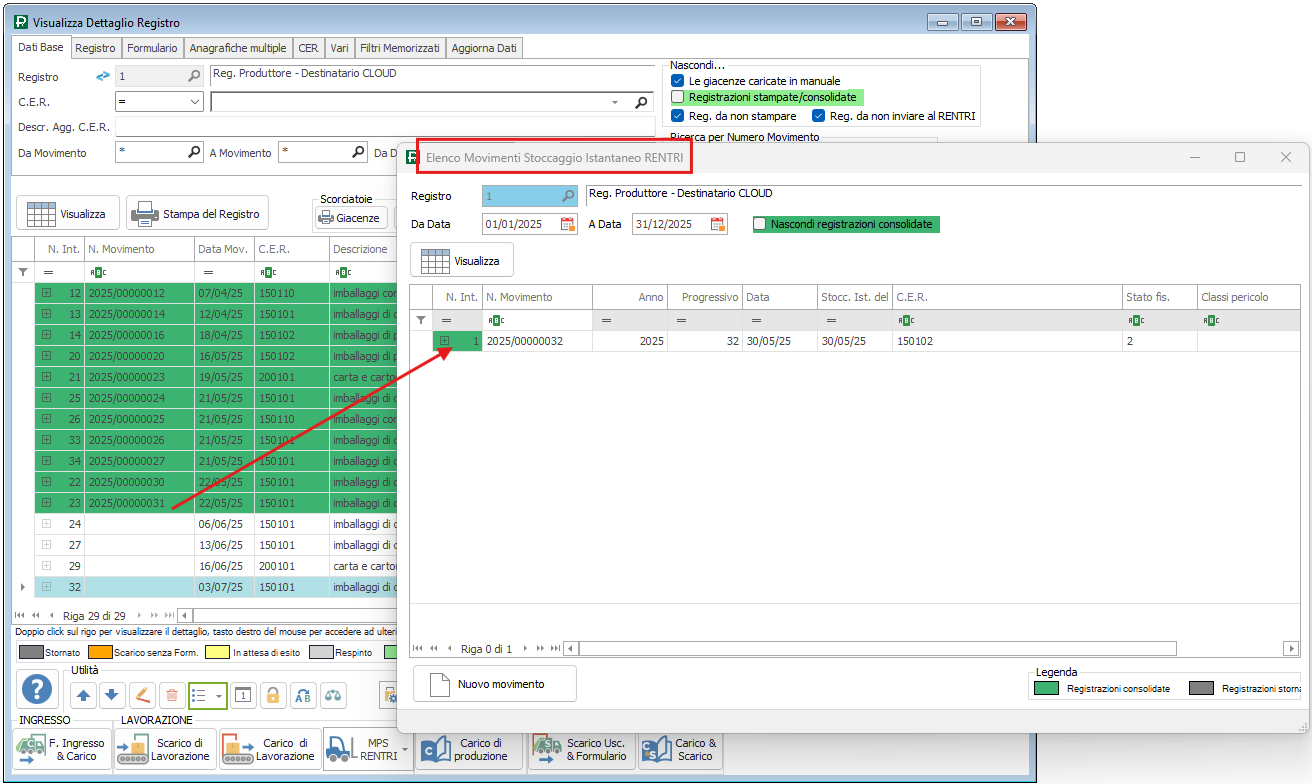Click the balance scales icon in Utilità
Image resolution: width=1312 pixels, height=784 pixels.
coord(334,695)
